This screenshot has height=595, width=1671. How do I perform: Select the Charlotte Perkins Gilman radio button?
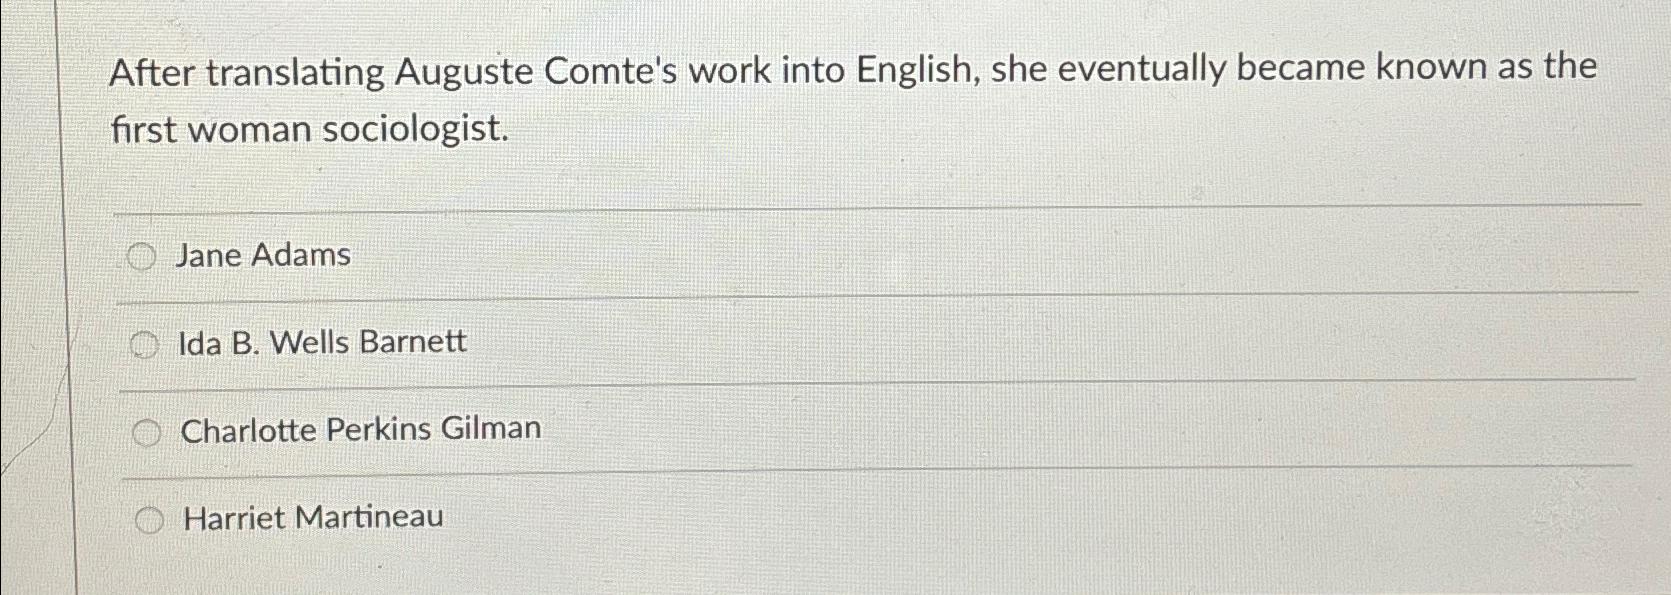(x=150, y=432)
